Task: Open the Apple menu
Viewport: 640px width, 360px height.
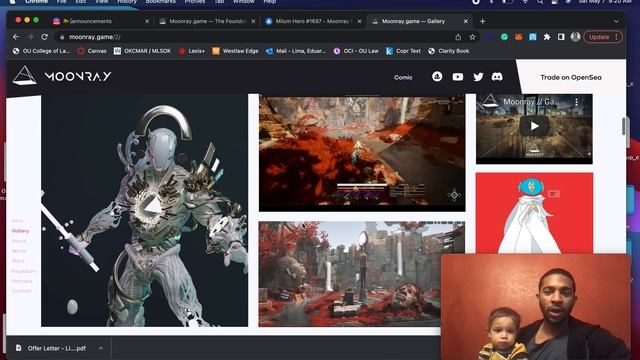Action: (13, 2)
